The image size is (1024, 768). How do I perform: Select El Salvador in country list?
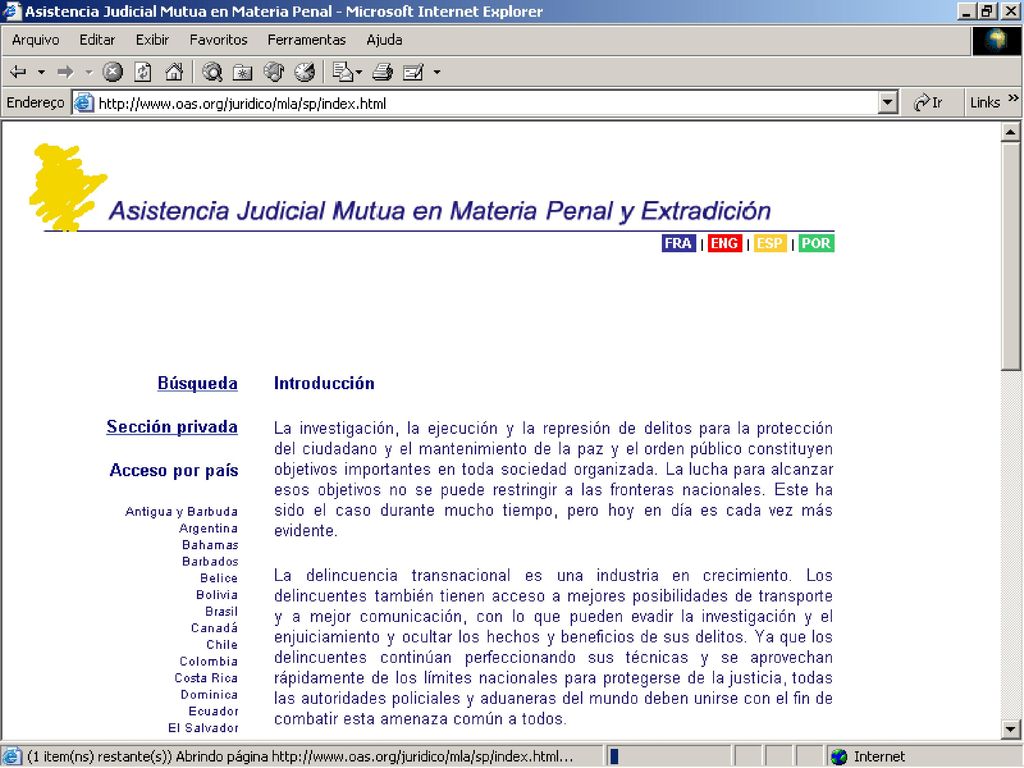(203, 728)
